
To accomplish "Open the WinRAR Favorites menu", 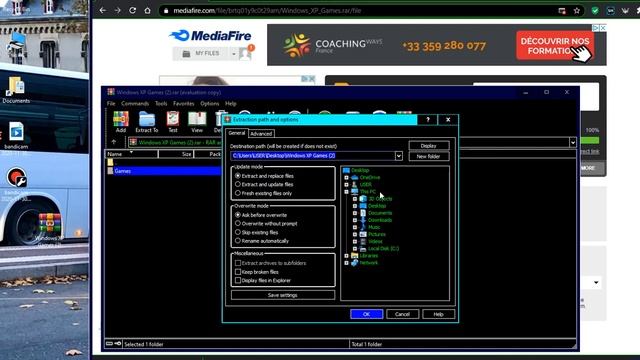I will click(x=183, y=104).
